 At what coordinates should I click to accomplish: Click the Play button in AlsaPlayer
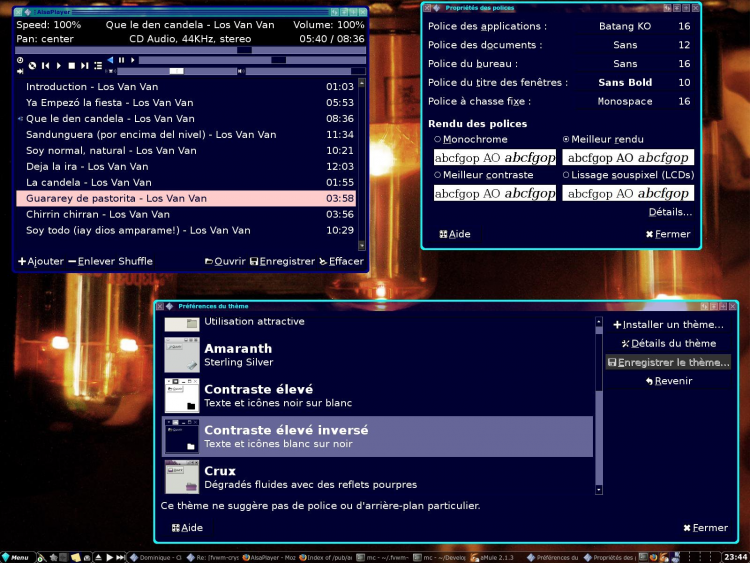(x=58, y=65)
